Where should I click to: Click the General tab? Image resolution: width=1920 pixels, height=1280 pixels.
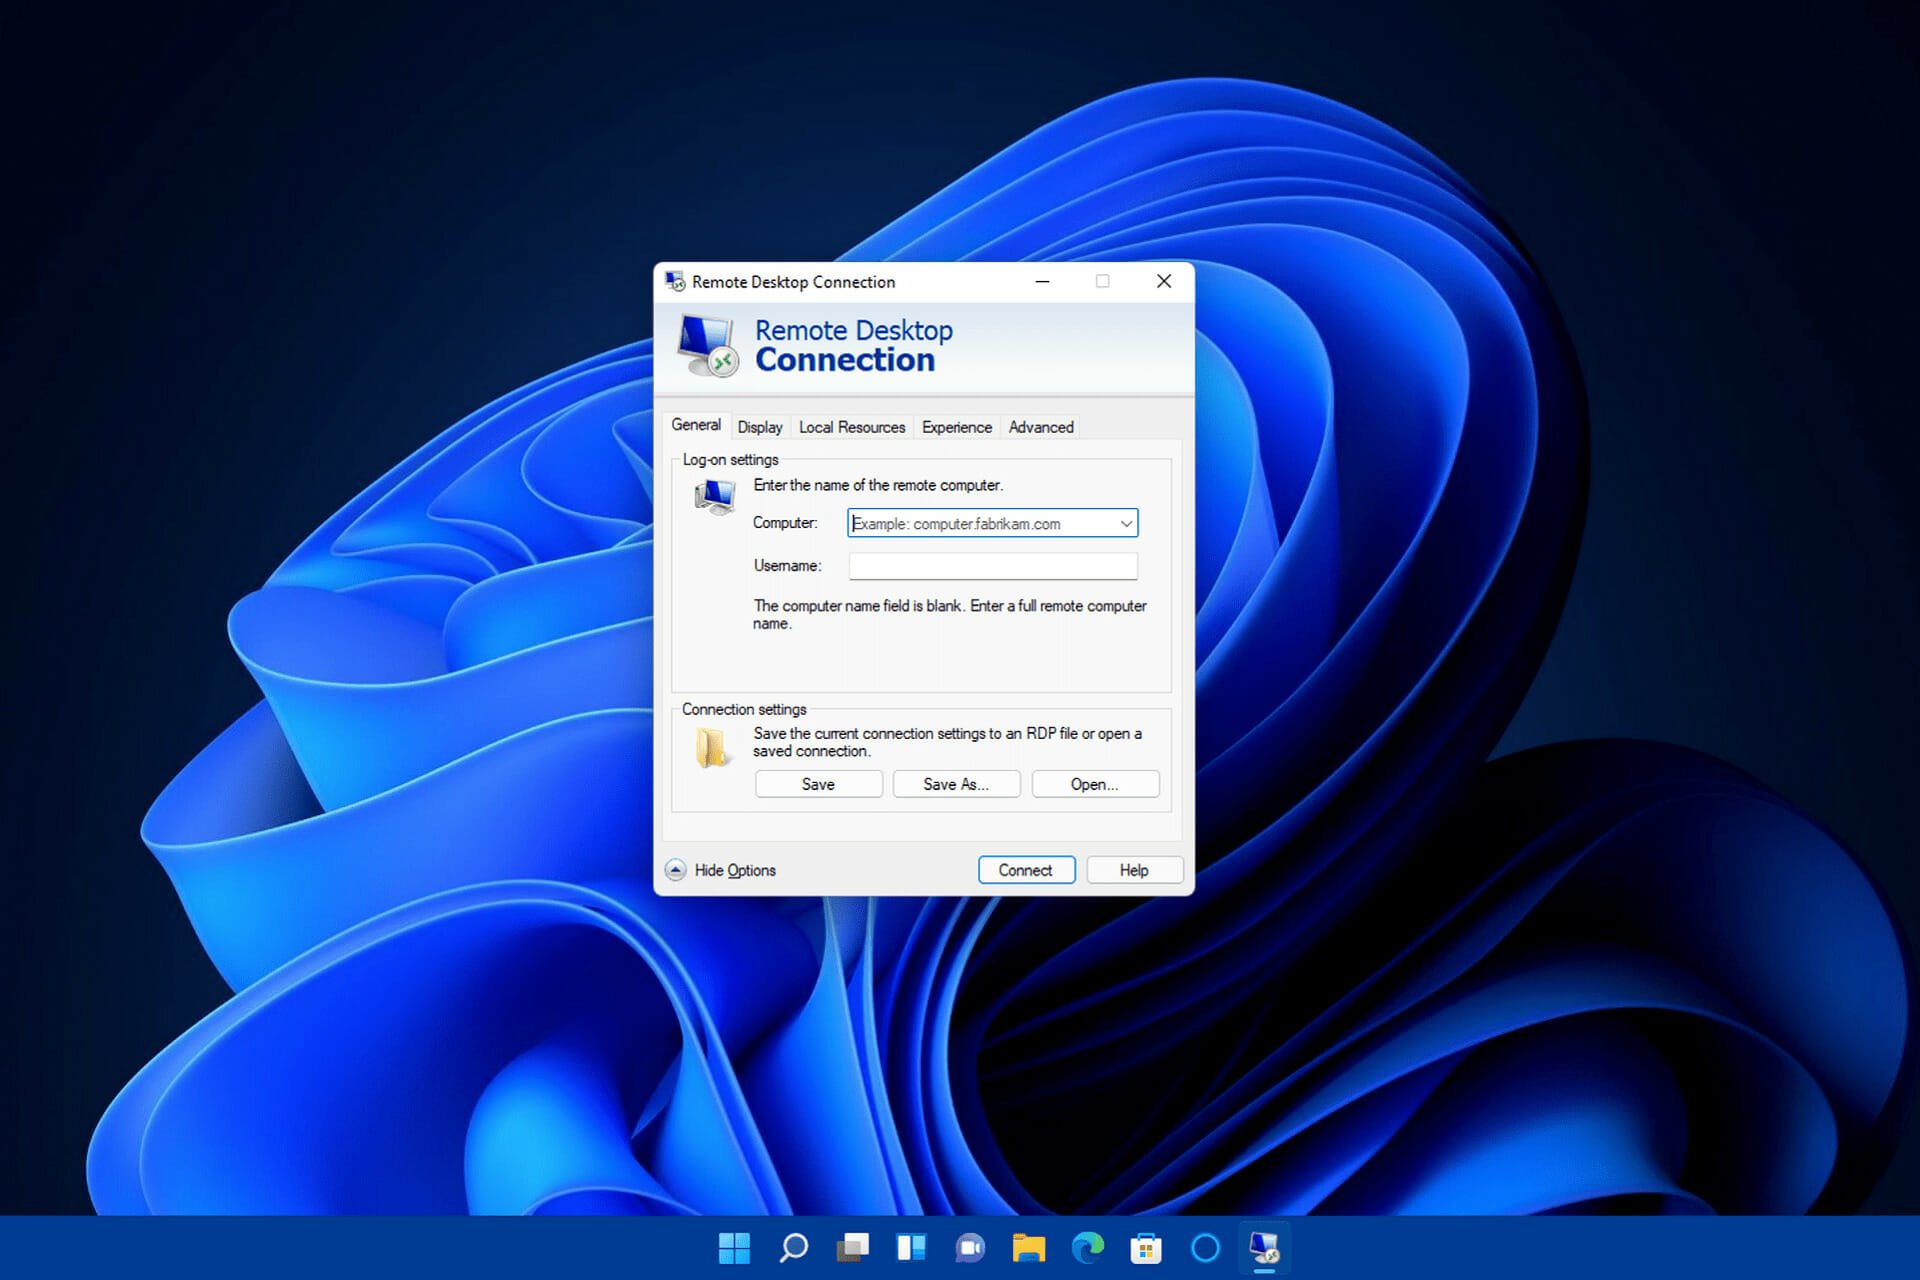point(696,427)
